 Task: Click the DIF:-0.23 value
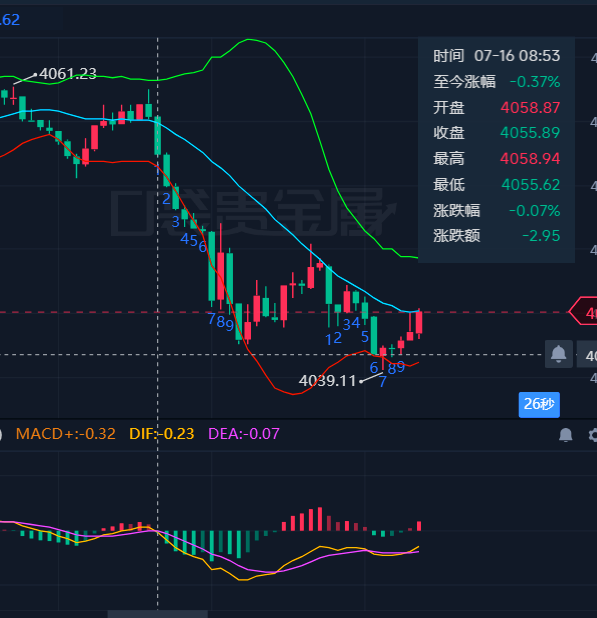click(x=162, y=434)
